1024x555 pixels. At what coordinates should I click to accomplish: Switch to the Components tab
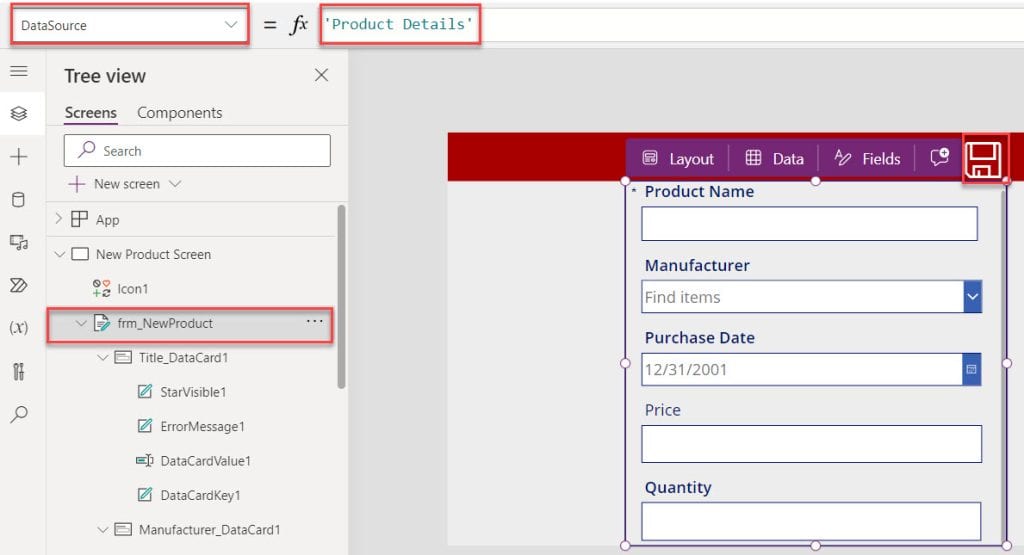[180, 113]
